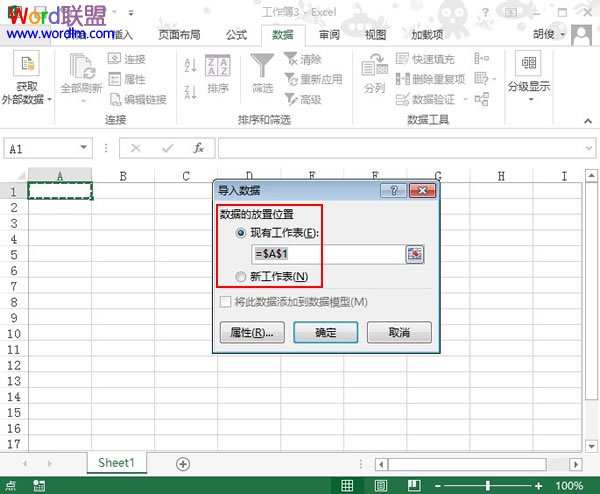600x494 pixels.
Task: Click the collapse dialog range selector icon
Action: click(x=415, y=254)
